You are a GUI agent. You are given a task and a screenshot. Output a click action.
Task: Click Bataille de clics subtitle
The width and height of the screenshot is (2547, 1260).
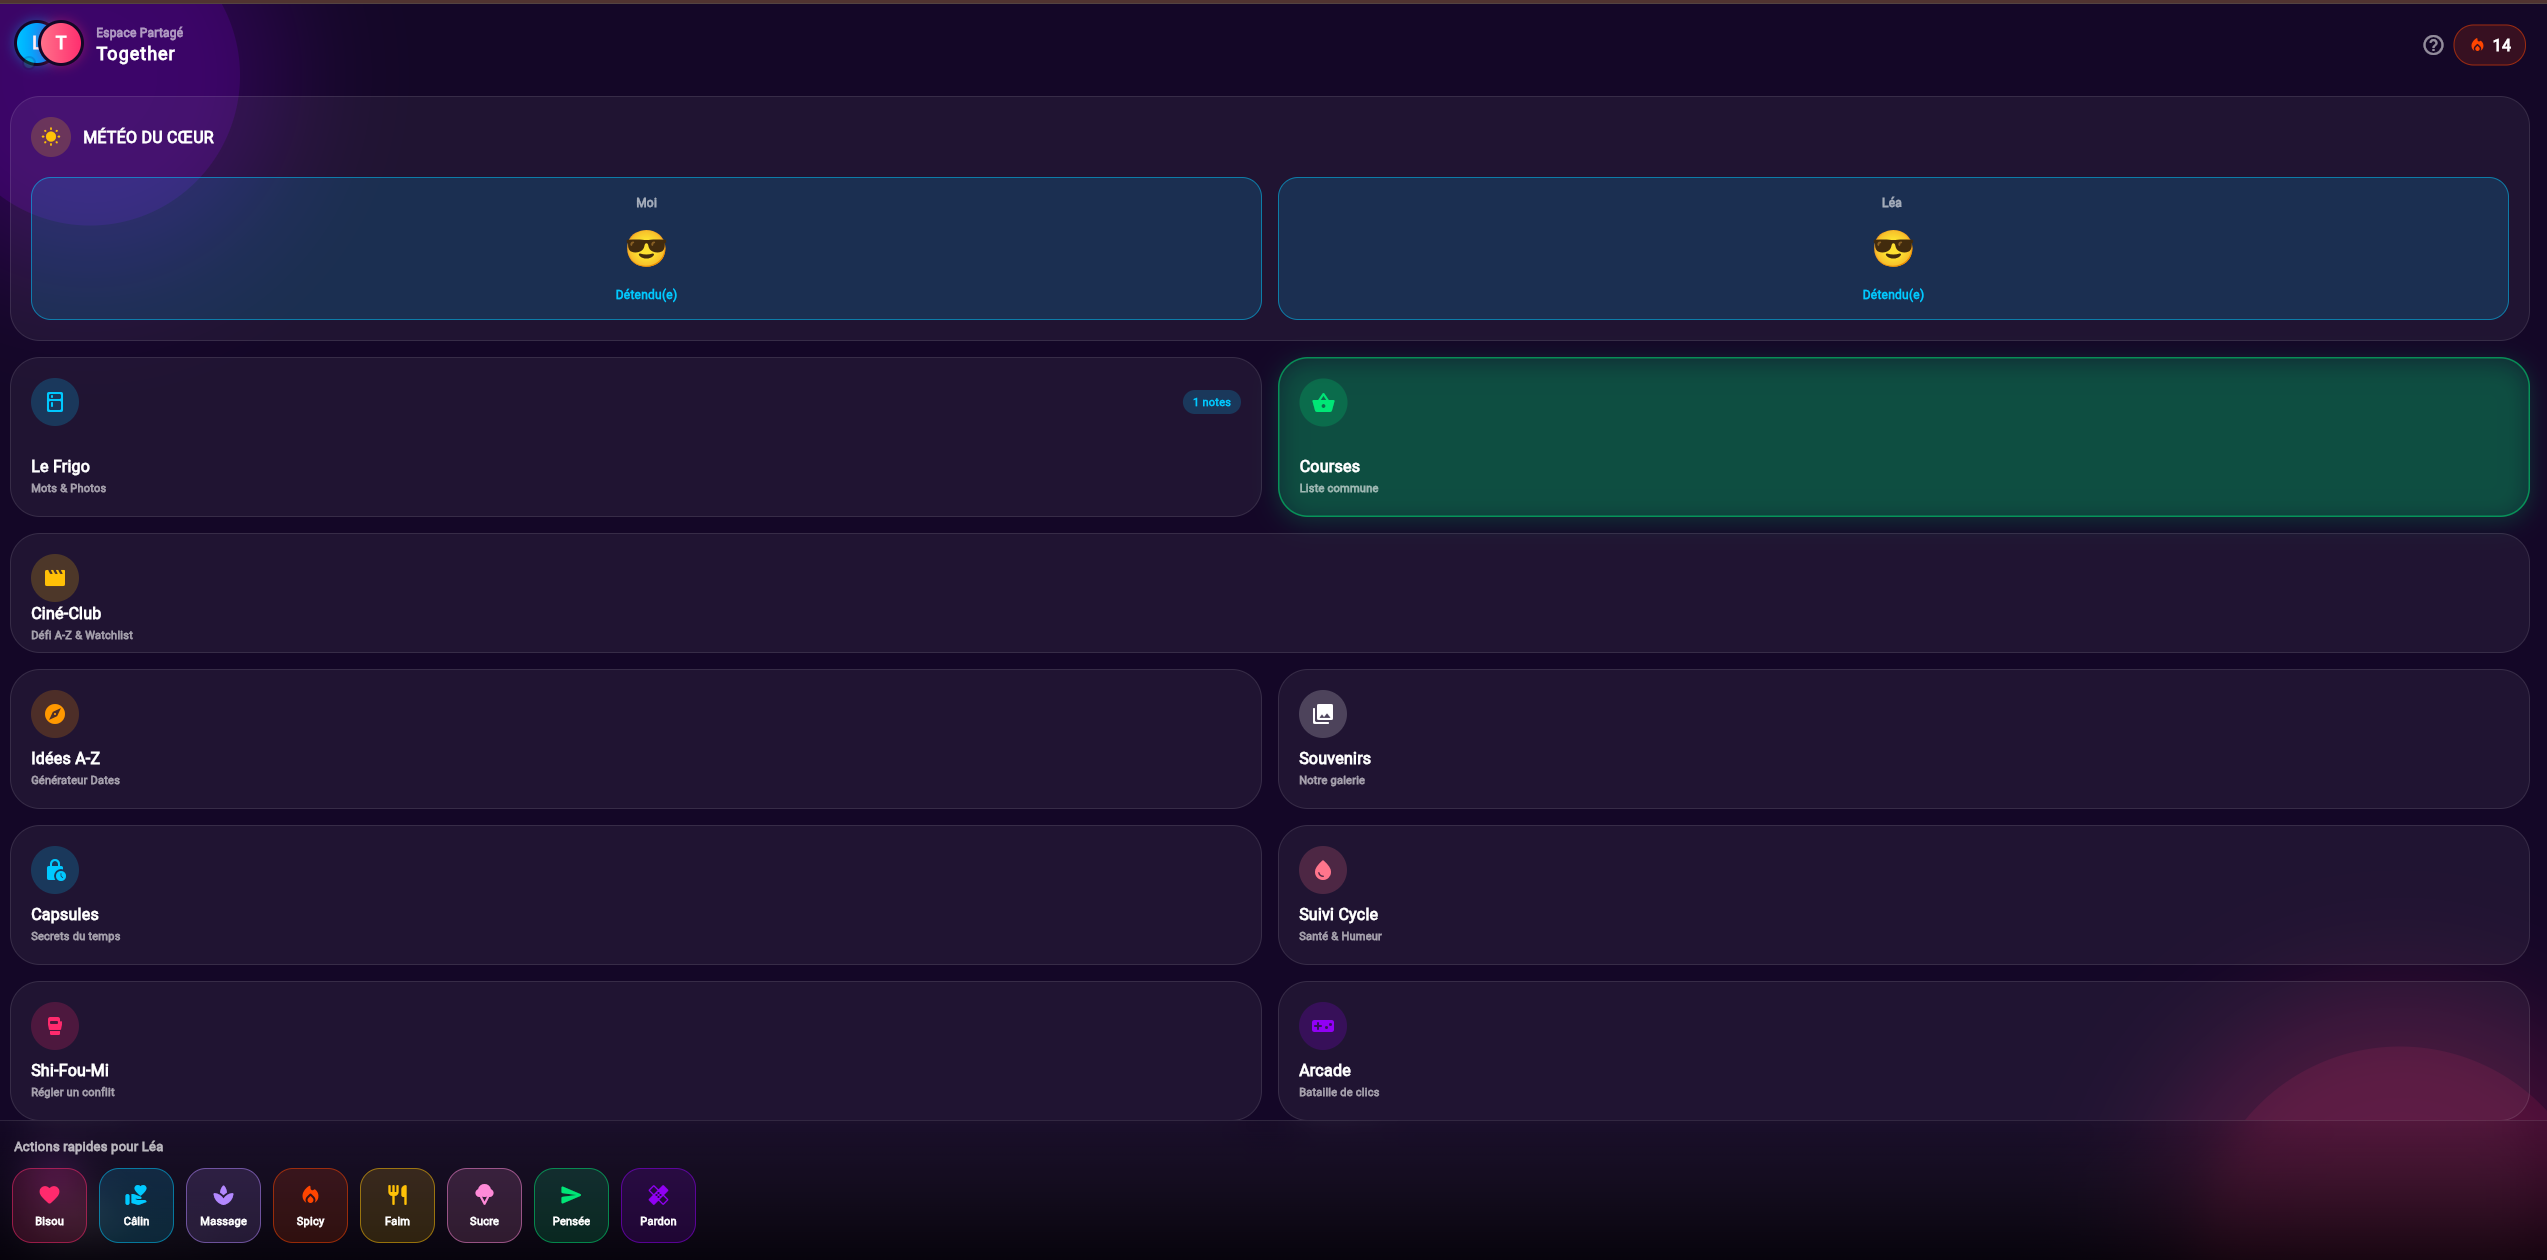1338,1092
